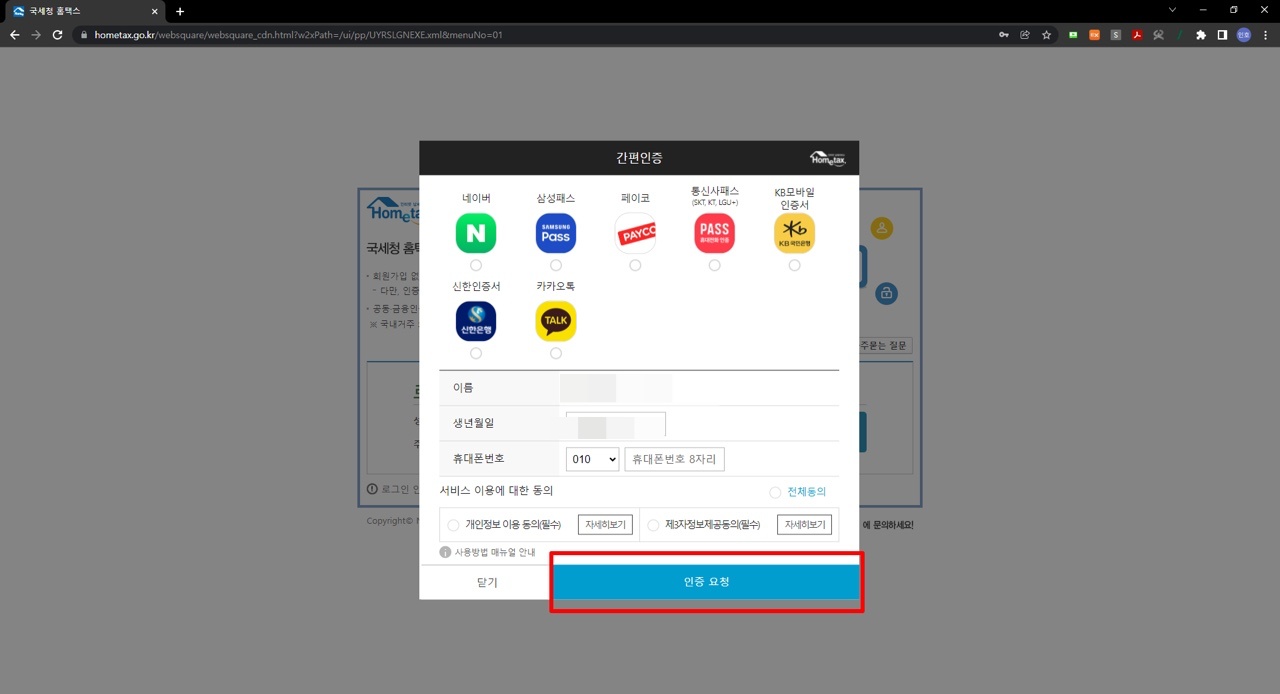1280x694 pixels.
Task: Switch to the 국세청 홈택스 tab
Action: coord(84,11)
